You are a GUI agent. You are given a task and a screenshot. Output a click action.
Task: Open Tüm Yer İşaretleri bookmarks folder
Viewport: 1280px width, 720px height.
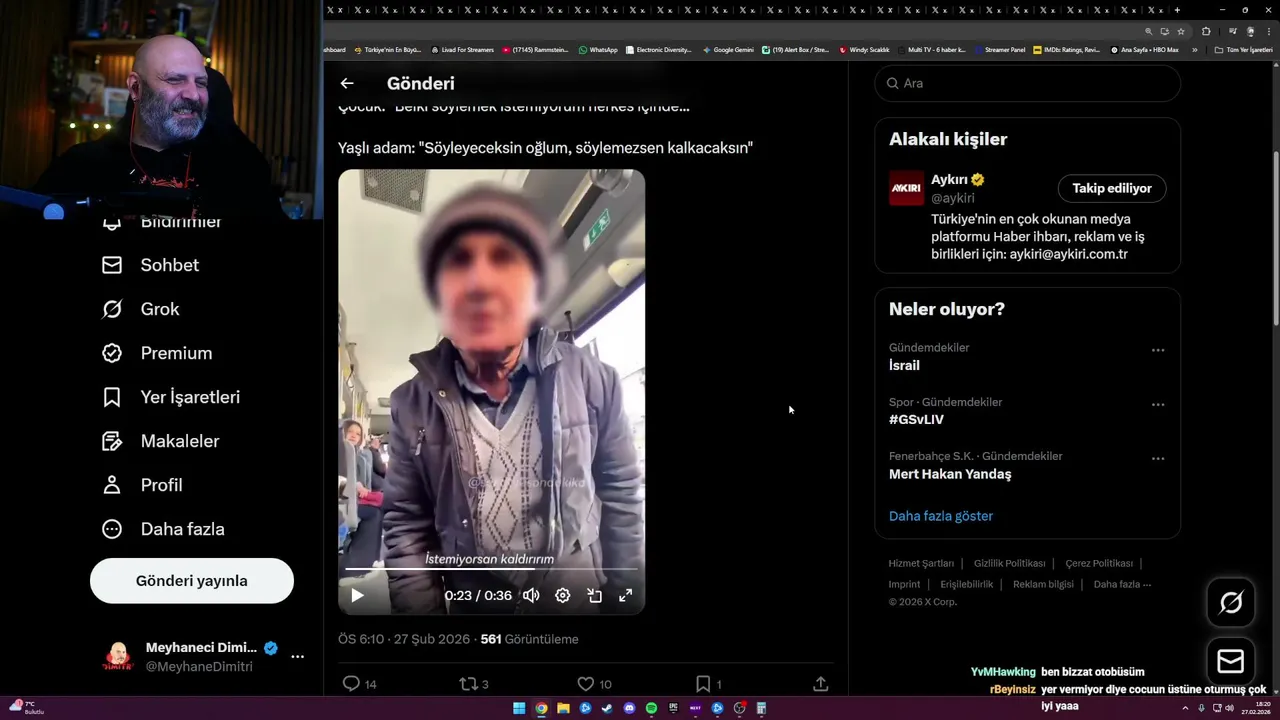point(1243,49)
